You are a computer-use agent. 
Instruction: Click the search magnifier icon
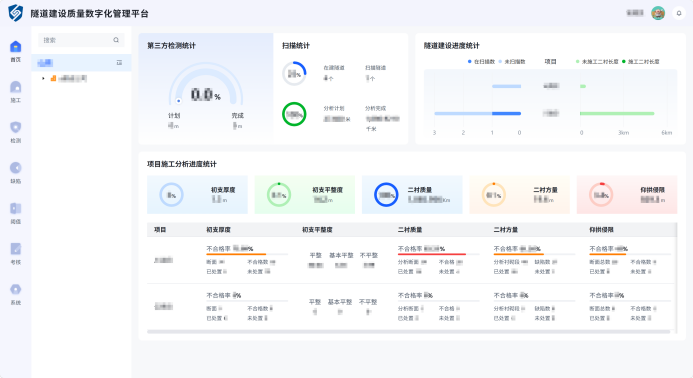coord(116,40)
